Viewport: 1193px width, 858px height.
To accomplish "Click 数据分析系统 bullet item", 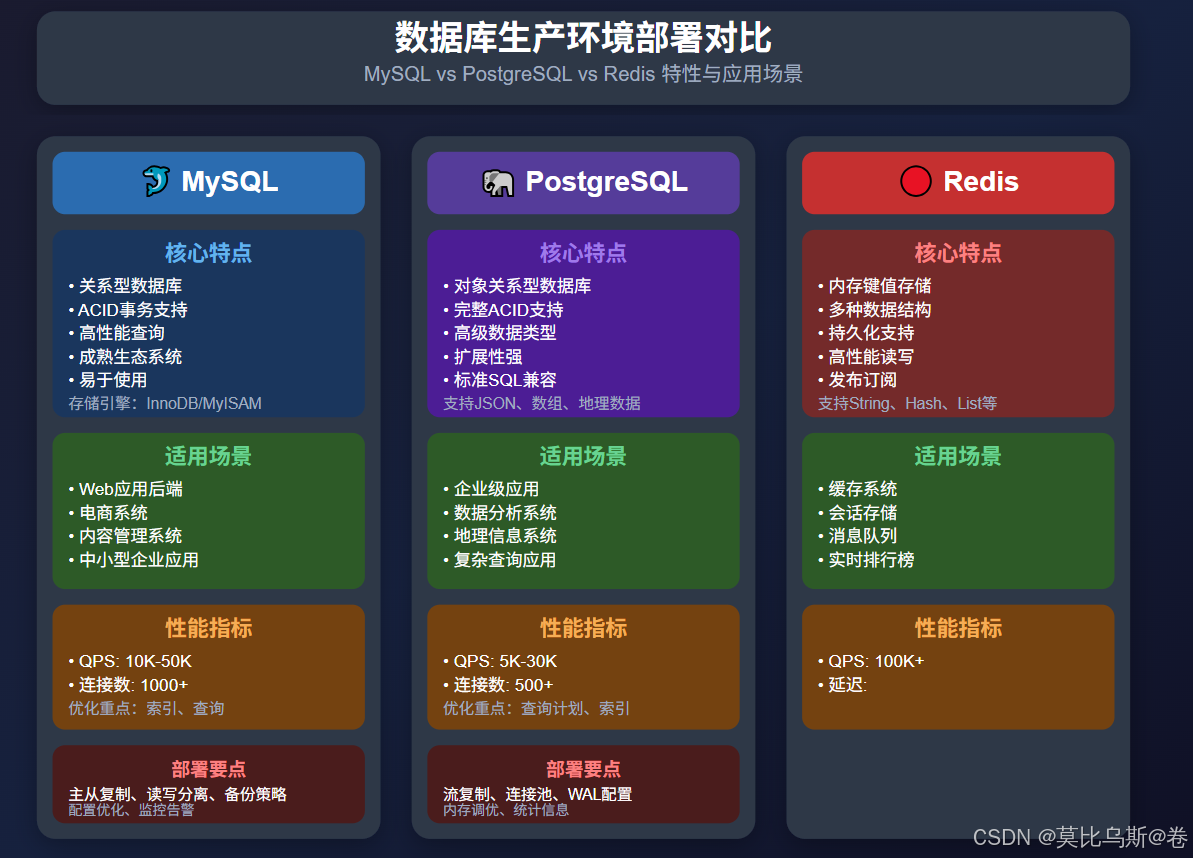I will (500, 513).
